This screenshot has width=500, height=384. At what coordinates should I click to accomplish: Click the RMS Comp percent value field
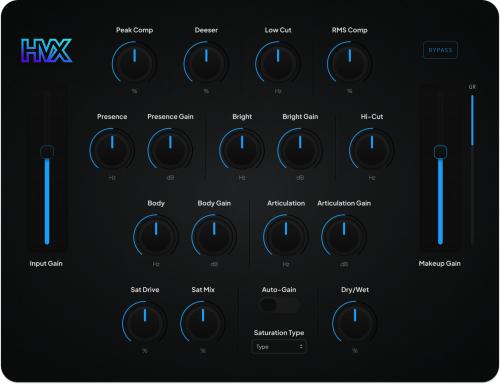pyautogui.click(x=349, y=91)
